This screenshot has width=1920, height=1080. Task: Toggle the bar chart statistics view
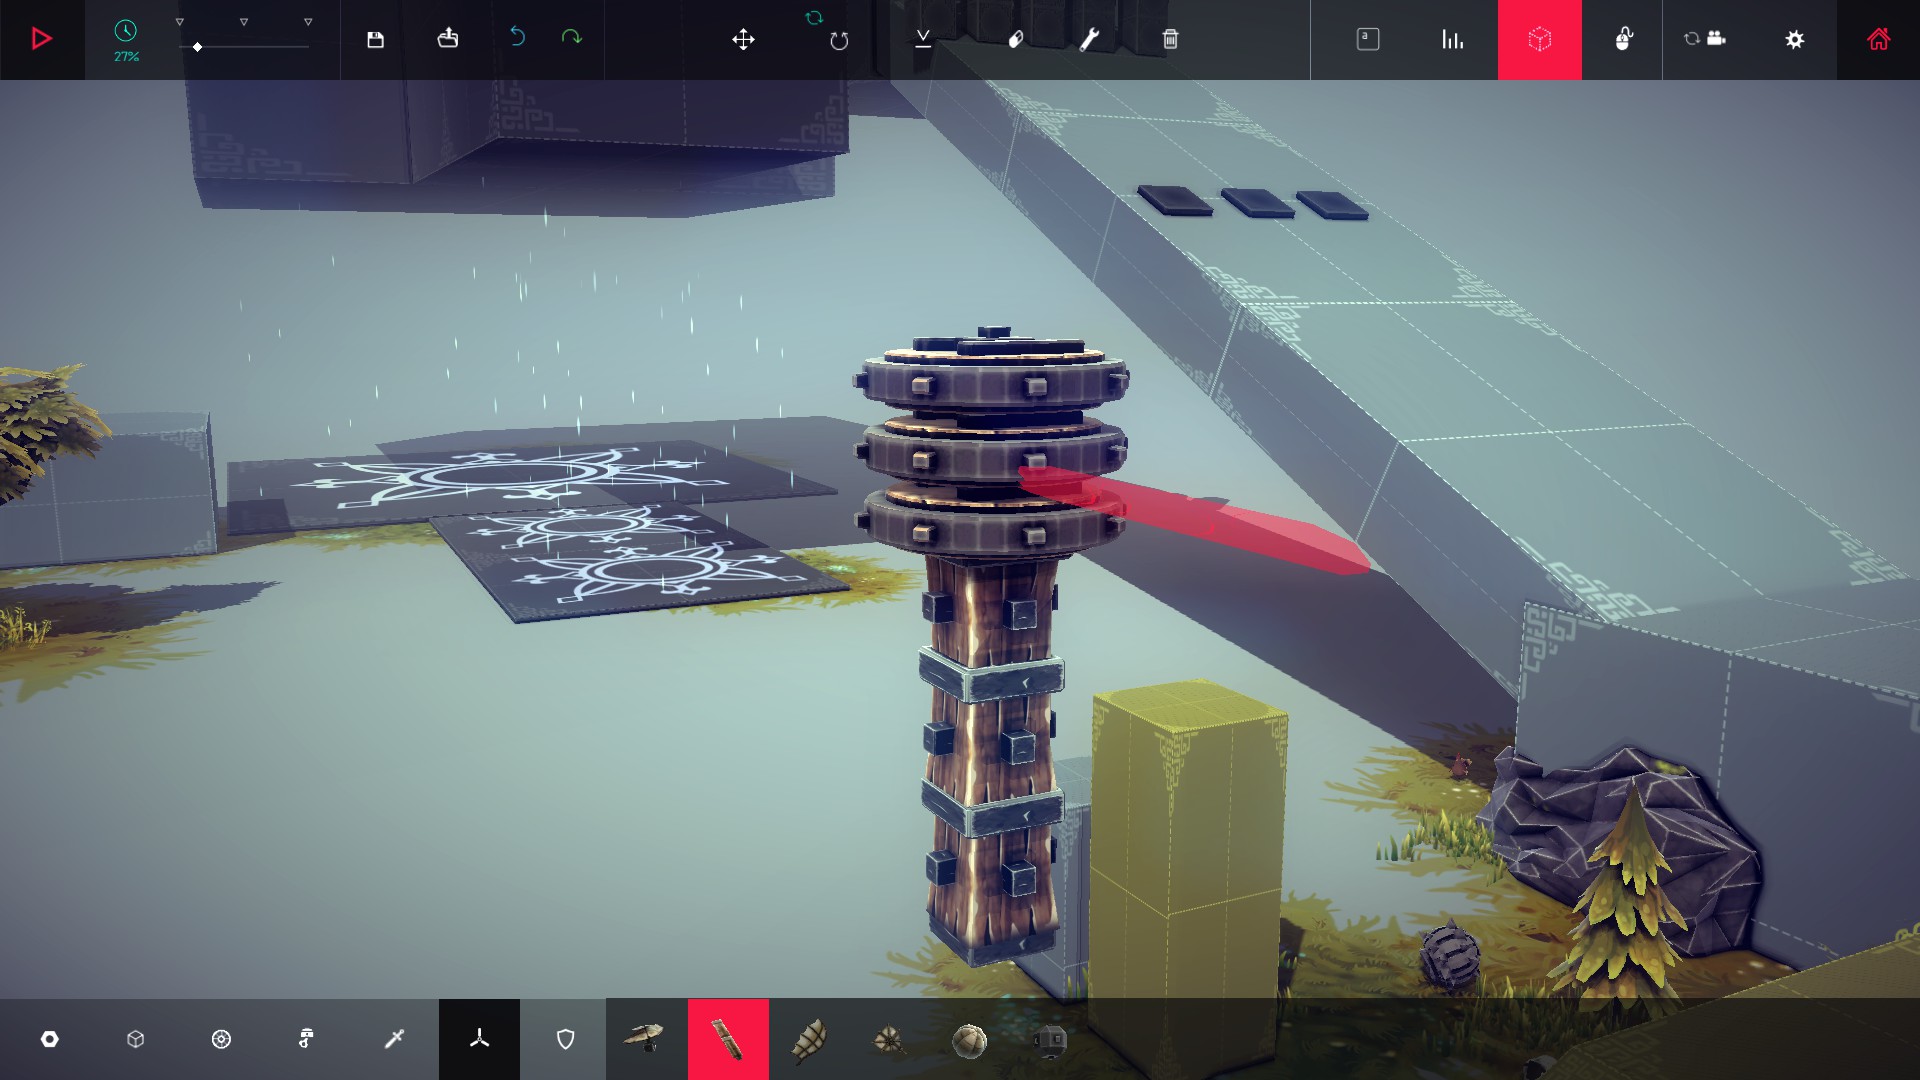(x=1452, y=39)
